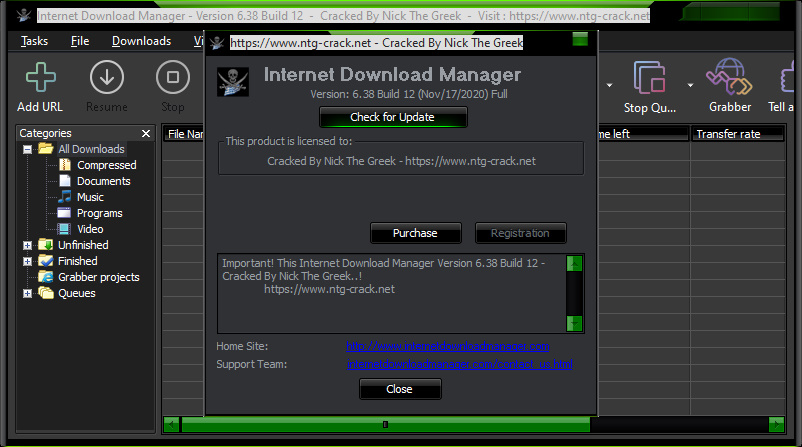
Task: Click the pirate skull icon in the main title bar
Action: pos(23,15)
